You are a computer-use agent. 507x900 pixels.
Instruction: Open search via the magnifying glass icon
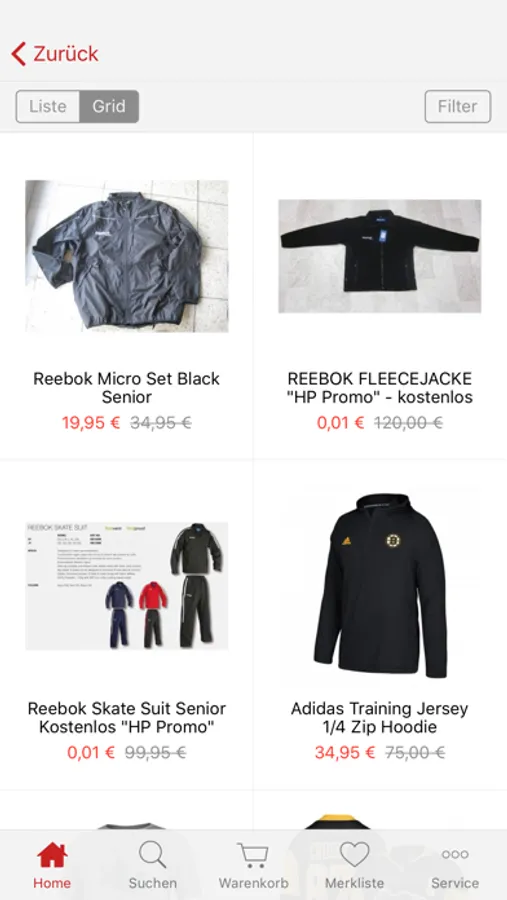pyautogui.click(x=153, y=855)
